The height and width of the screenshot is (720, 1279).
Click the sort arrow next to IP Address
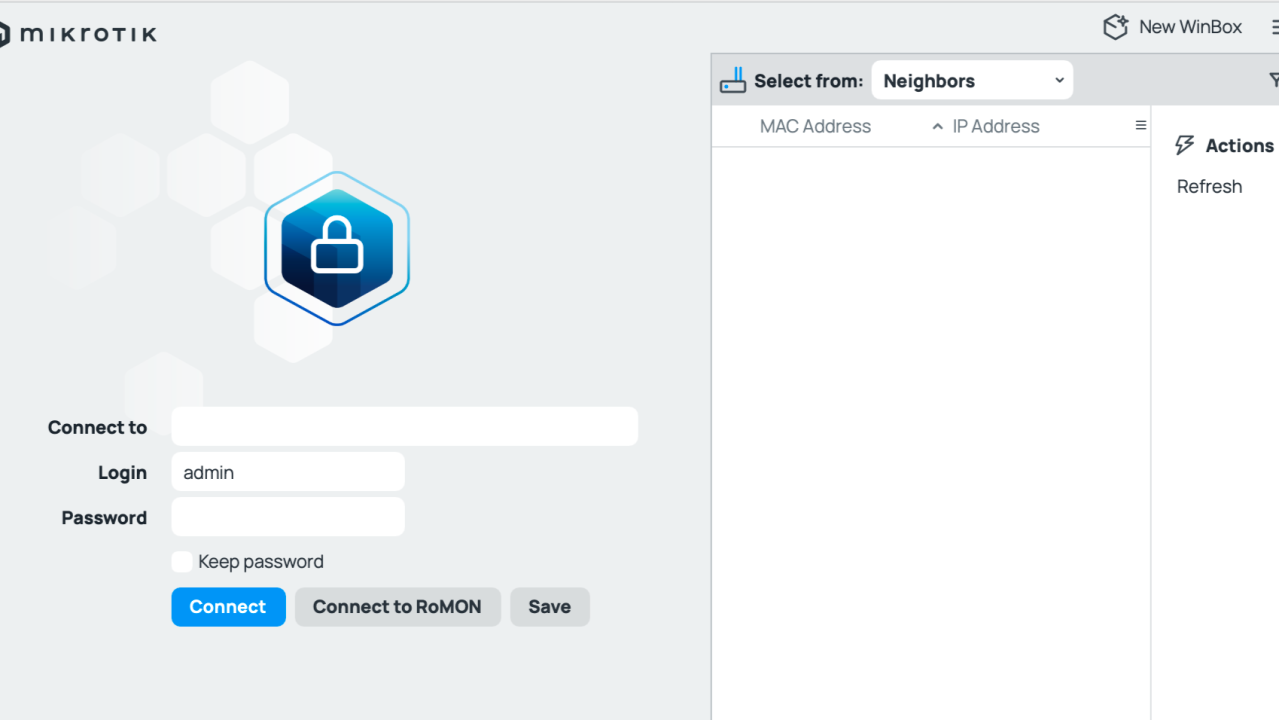(937, 127)
